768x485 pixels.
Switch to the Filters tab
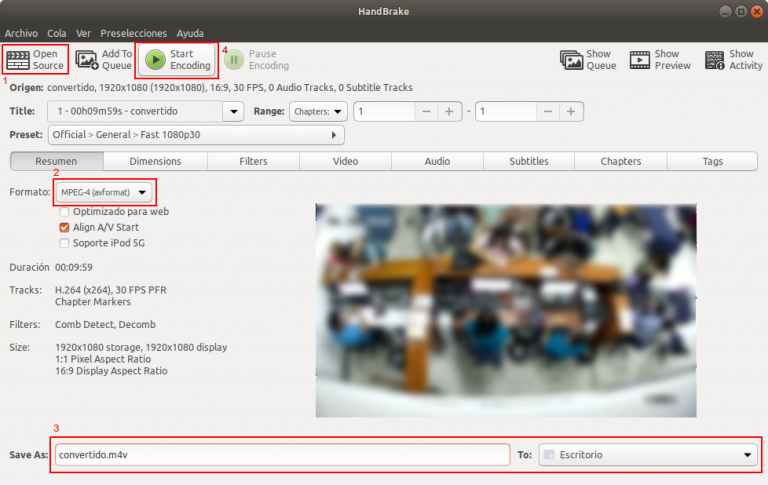coord(253,161)
